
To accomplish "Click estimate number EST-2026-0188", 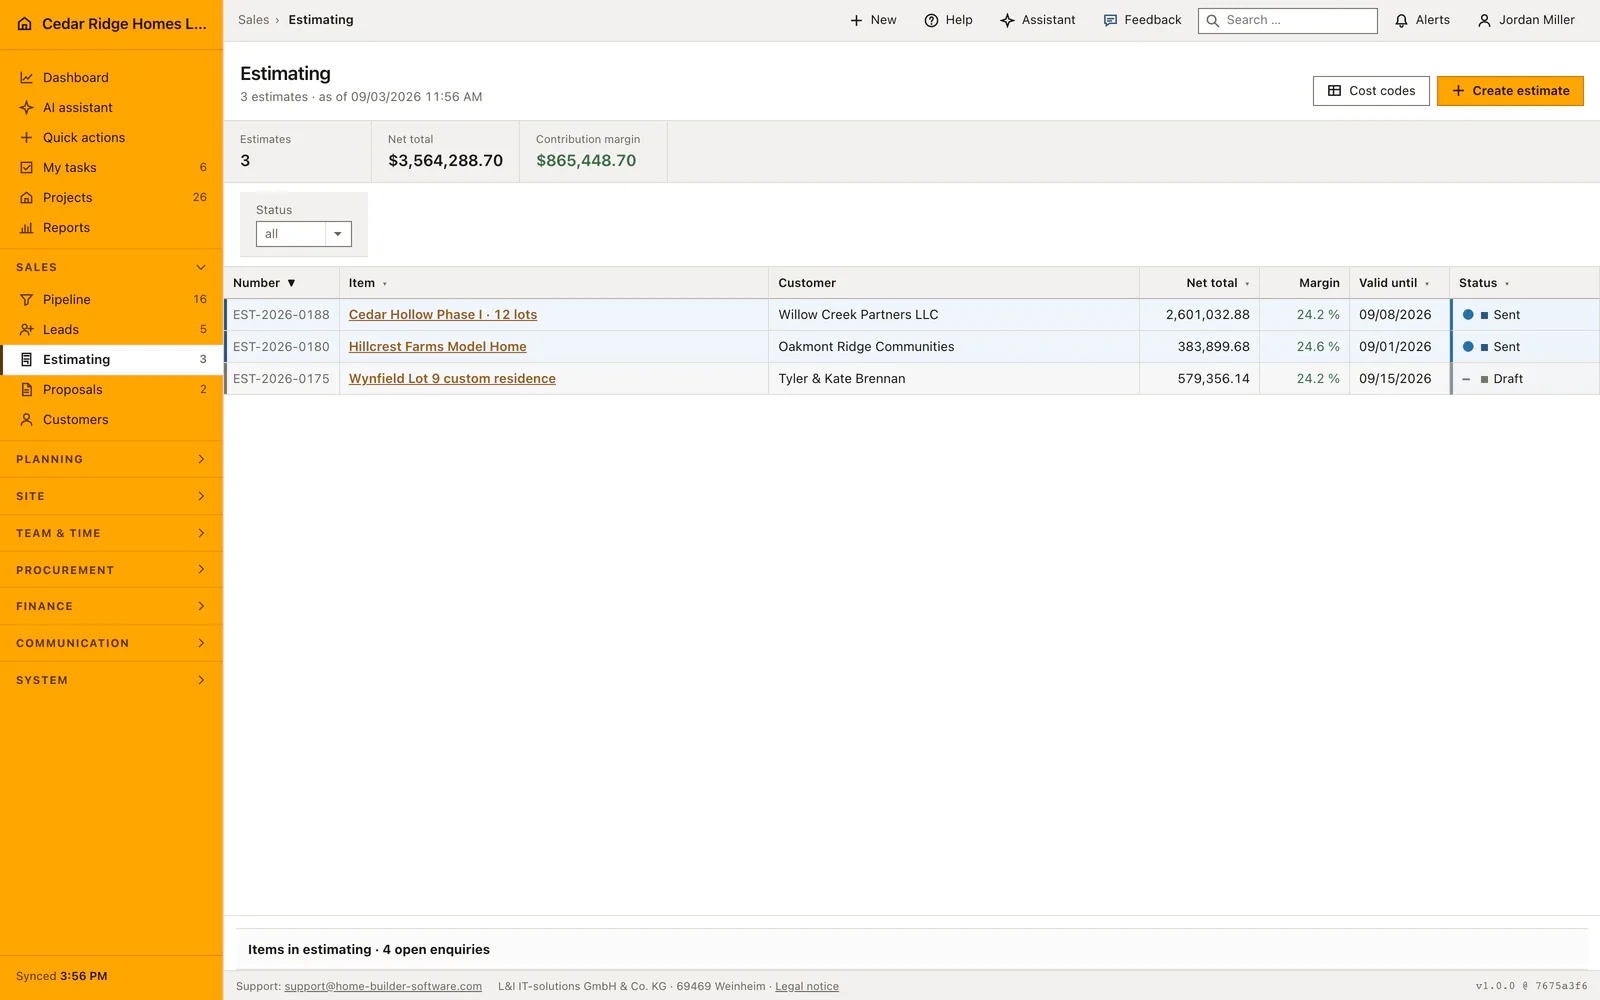I will 281,314.
